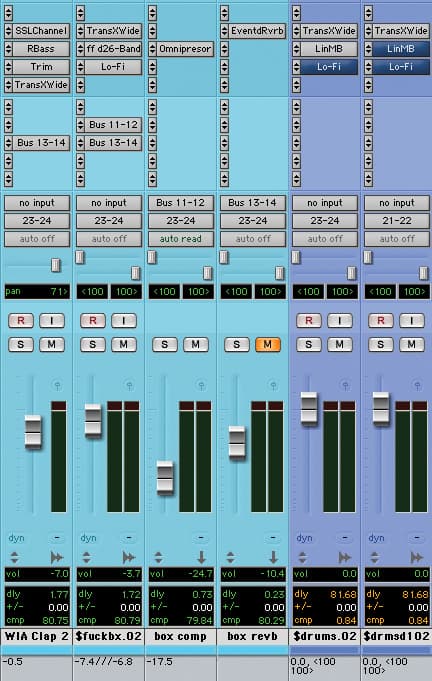This screenshot has width=432, height=681.
Task: Open the auto read automation mode selector
Action: coord(181,238)
